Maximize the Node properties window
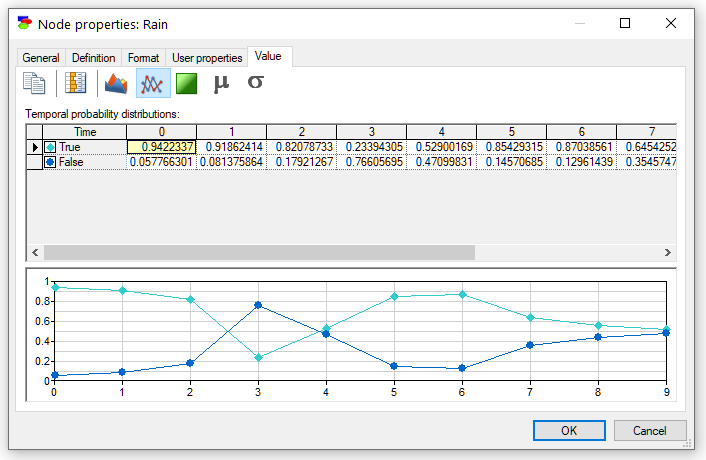 625,23
